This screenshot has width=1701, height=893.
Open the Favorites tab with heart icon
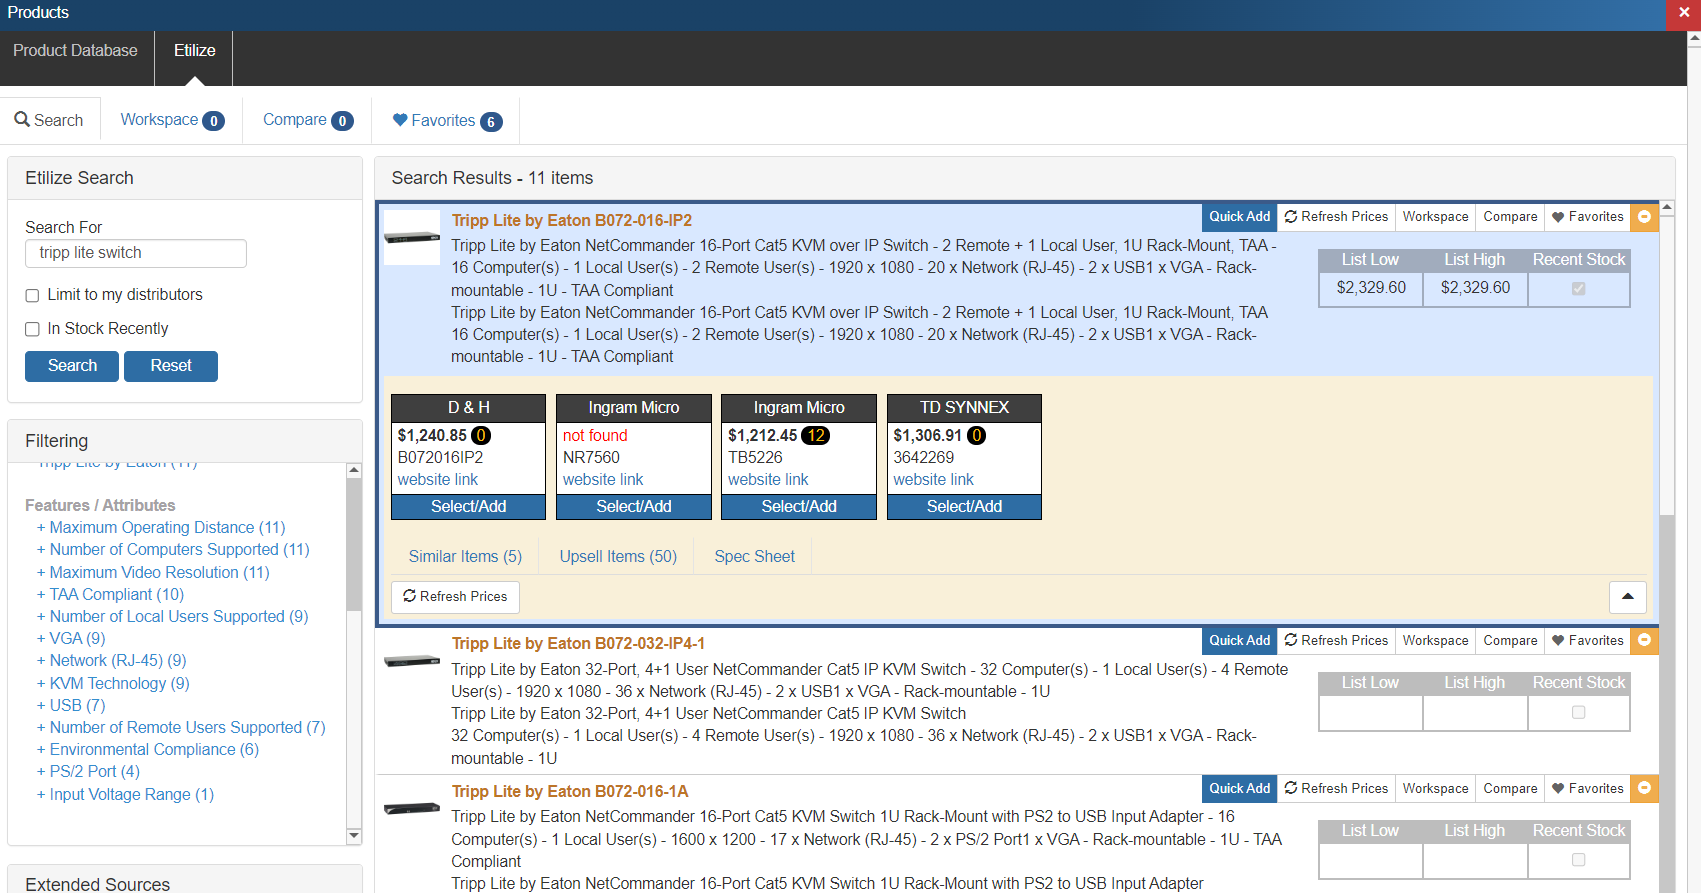click(x=446, y=121)
